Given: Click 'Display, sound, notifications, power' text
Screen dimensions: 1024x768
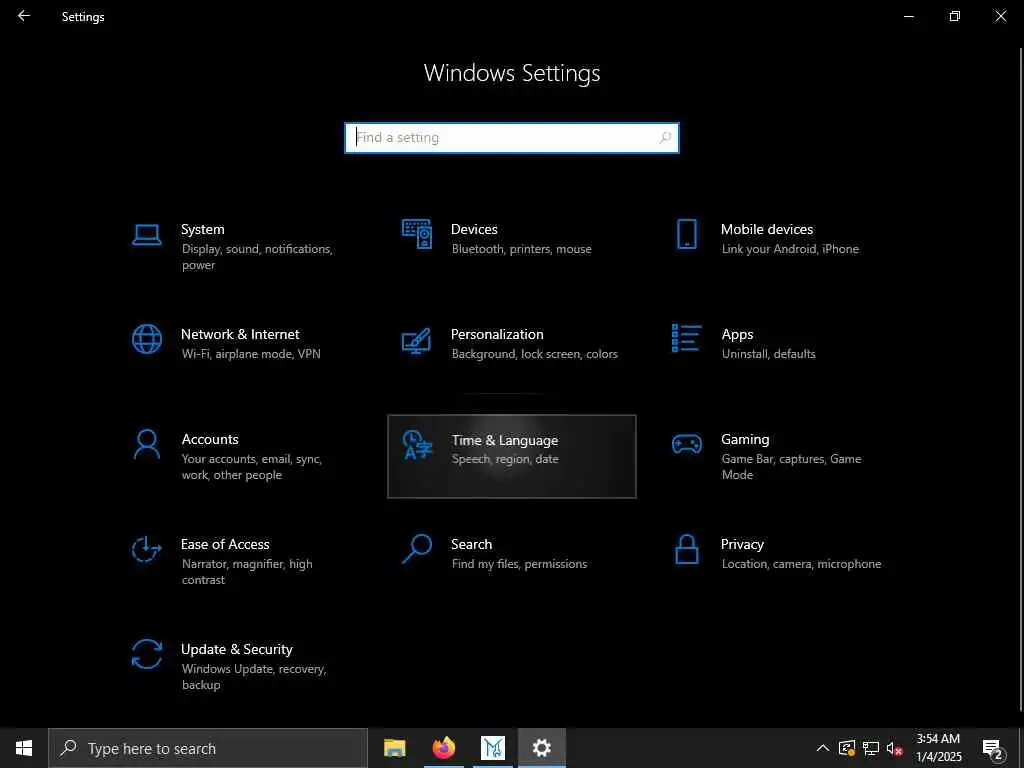Looking at the screenshot, I should click(x=257, y=257).
